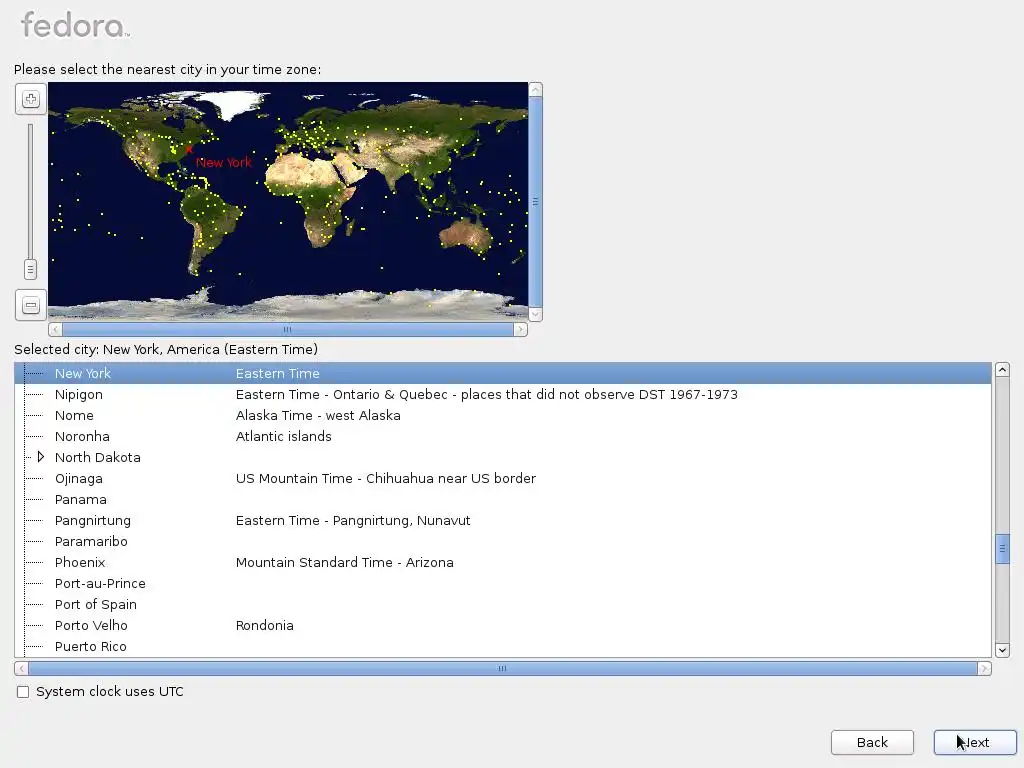
Task: Click 'Eastern Time - Pangnirtung, Nunavut' text
Action: (x=353, y=520)
